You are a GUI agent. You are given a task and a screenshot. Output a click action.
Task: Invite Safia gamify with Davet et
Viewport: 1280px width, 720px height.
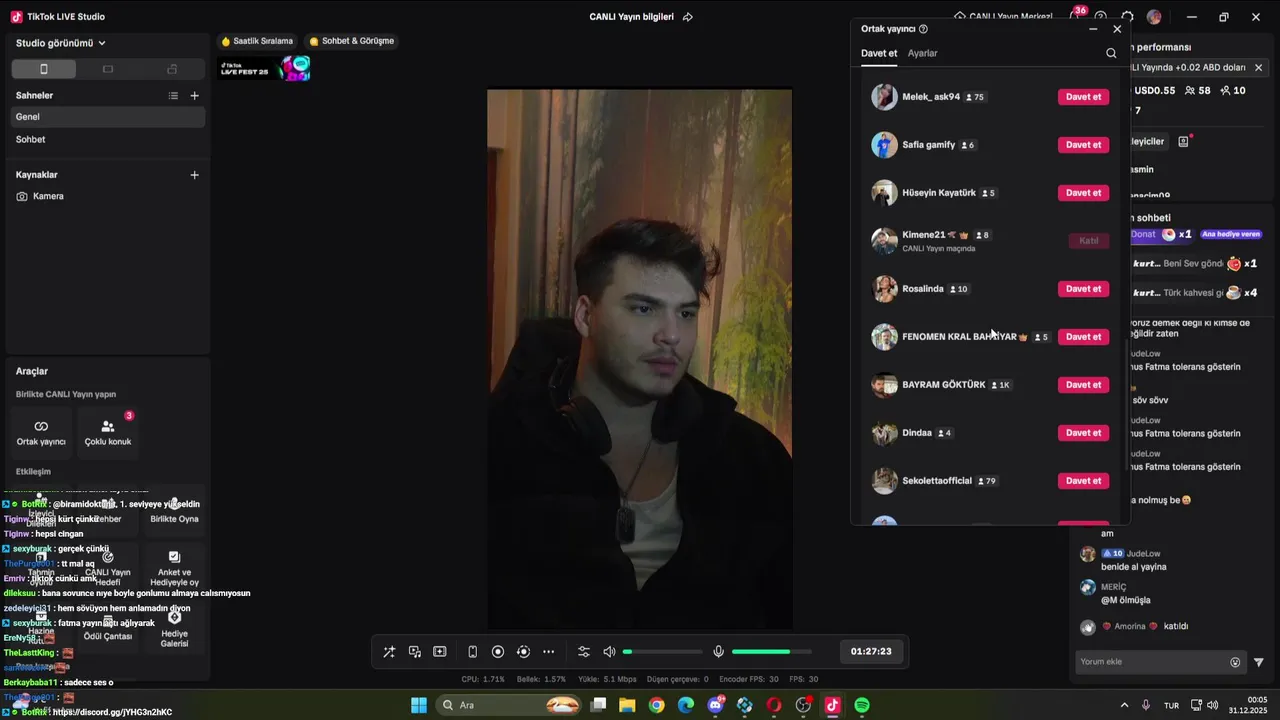tap(1083, 145)
